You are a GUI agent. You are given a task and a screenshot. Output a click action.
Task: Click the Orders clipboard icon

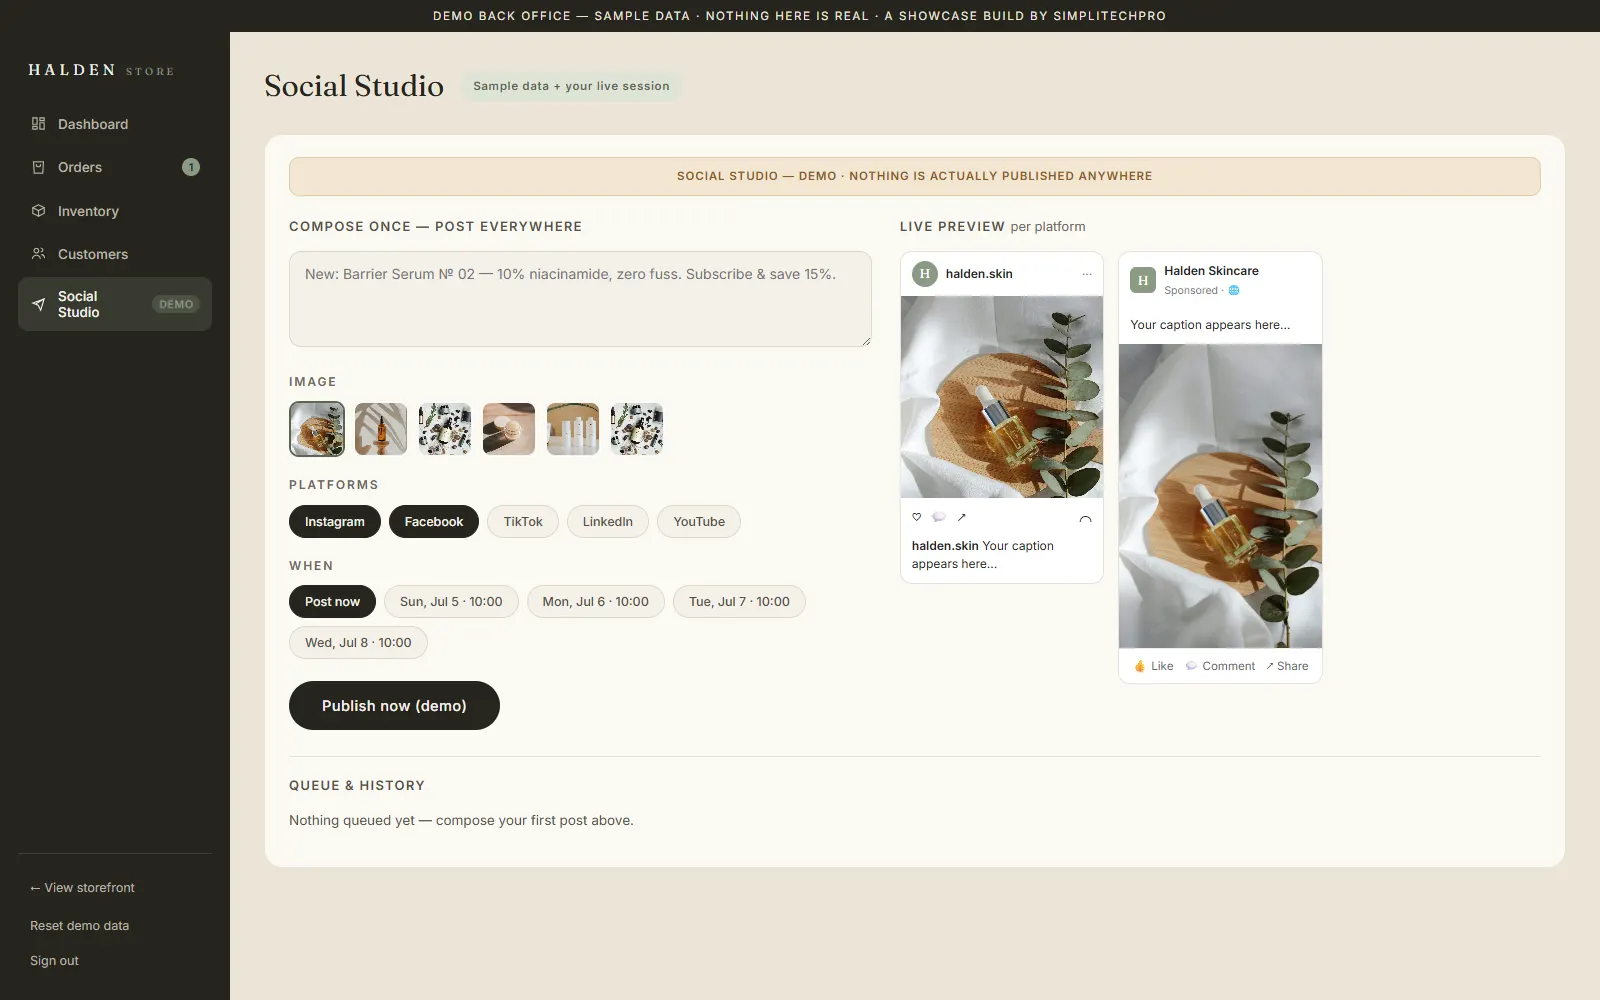click(38, 167)
